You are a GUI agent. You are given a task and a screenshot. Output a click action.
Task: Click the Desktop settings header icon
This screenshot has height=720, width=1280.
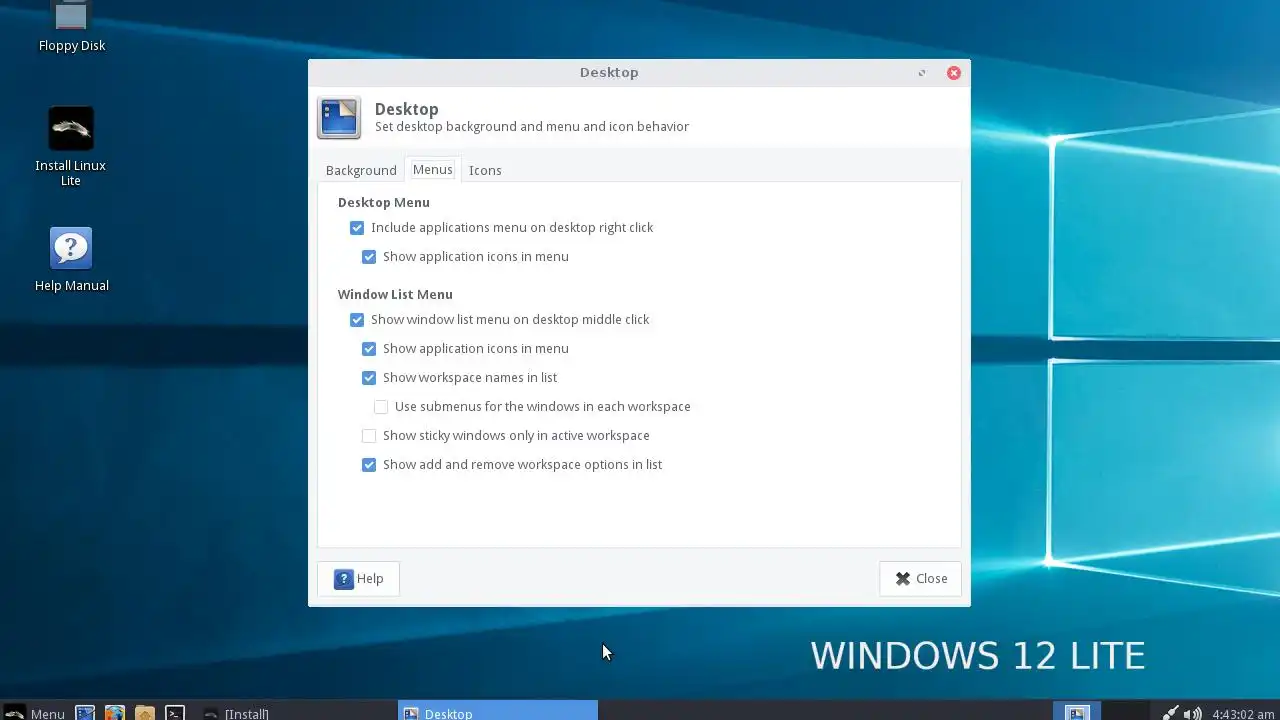tap(339, 118)
